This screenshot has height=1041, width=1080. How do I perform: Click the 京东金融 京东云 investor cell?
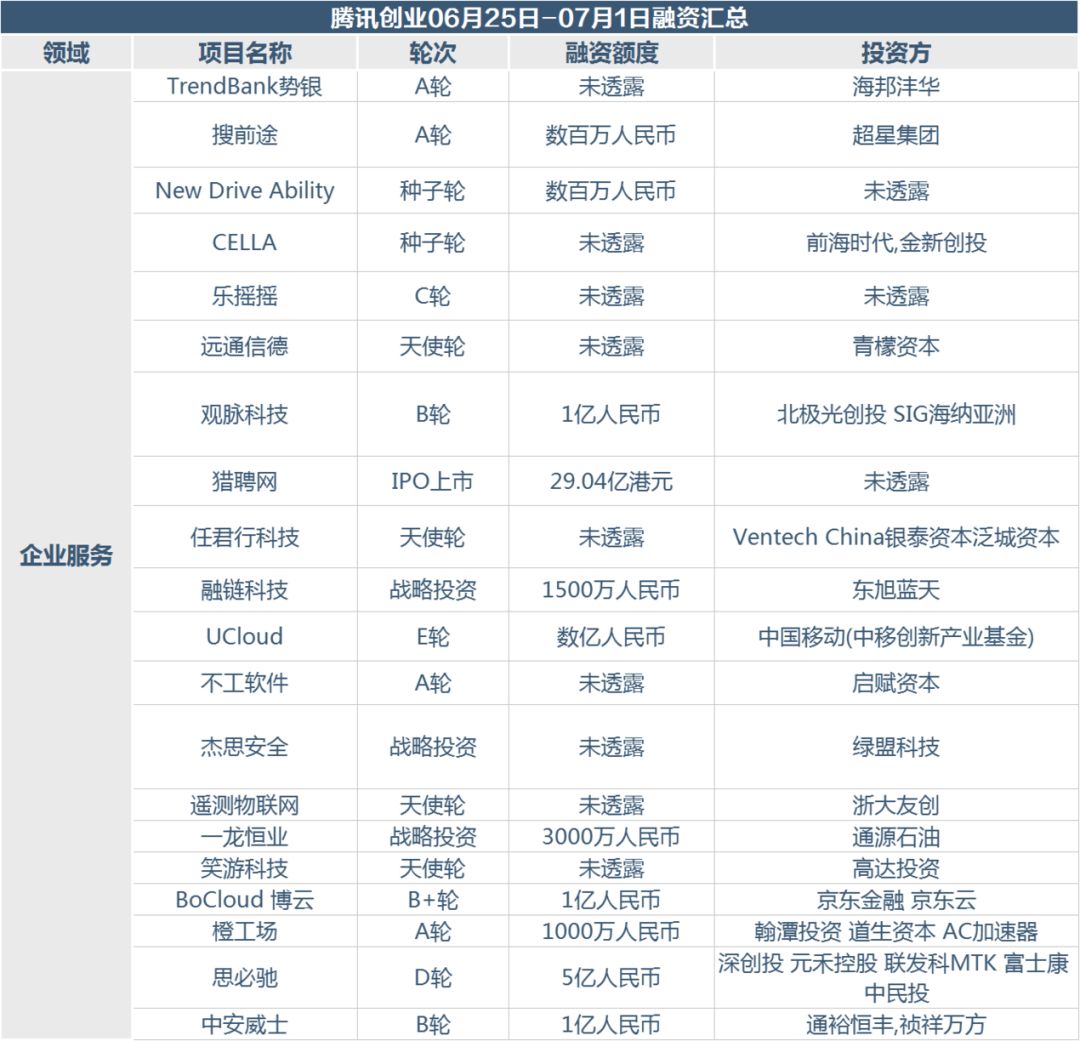896,900
